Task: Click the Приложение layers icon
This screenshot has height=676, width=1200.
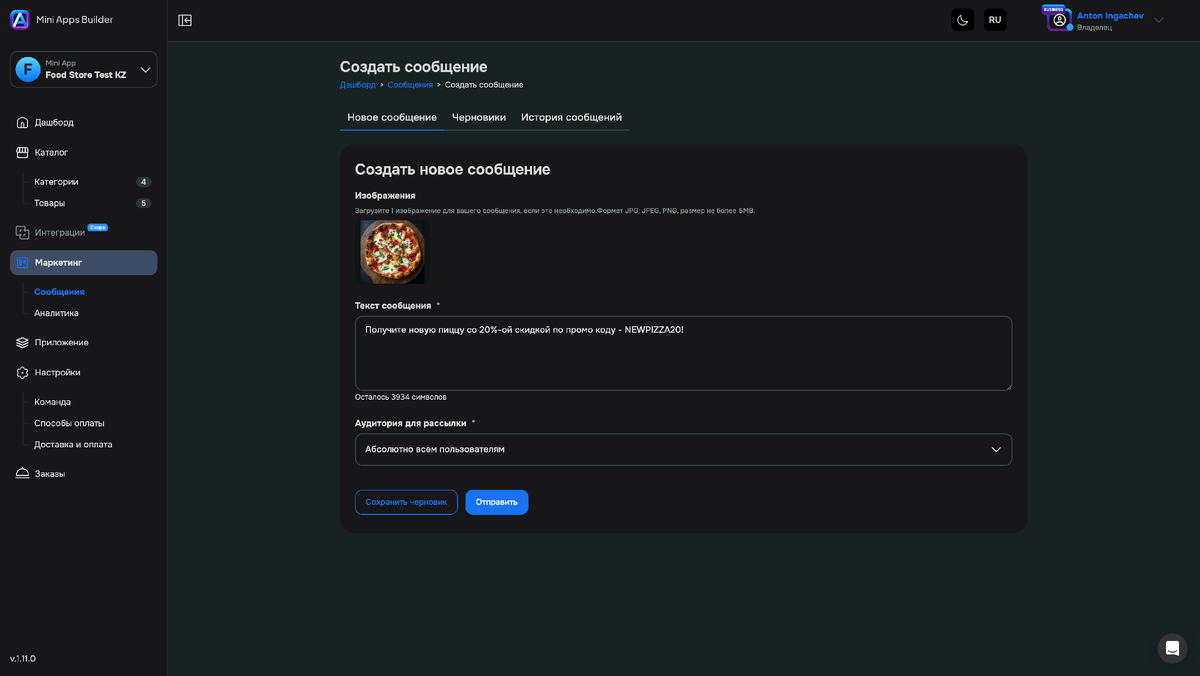Action: [x=23, y=342]
